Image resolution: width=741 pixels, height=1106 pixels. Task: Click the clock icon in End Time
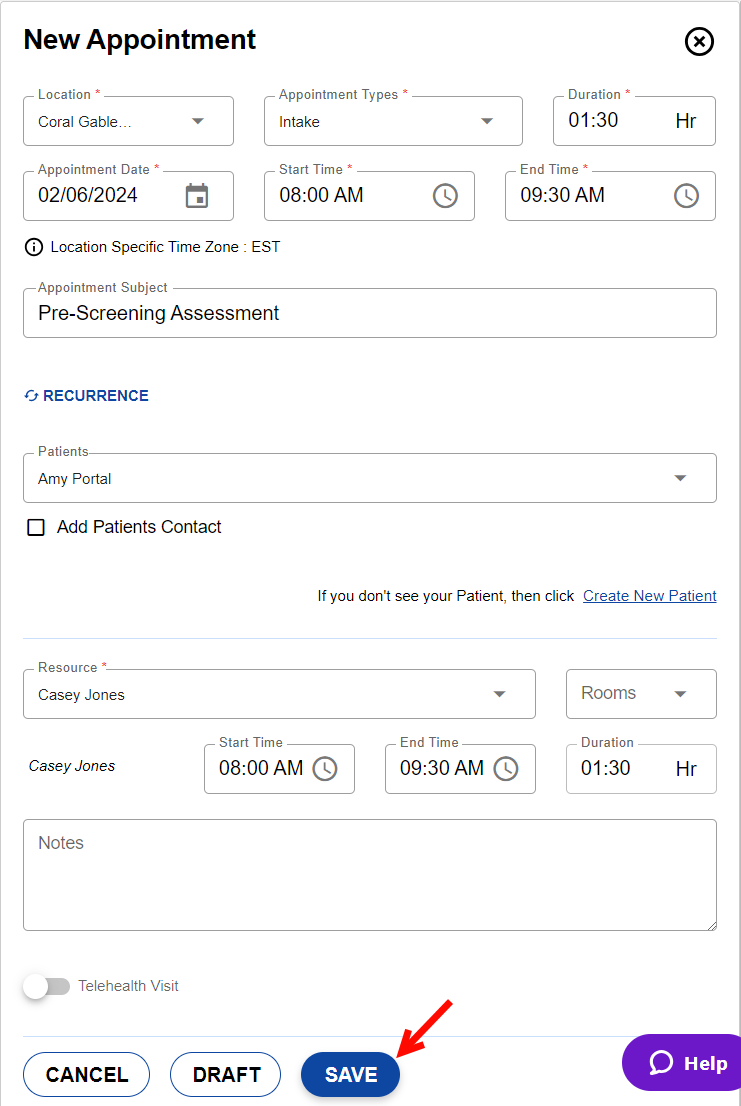point(686,196)
